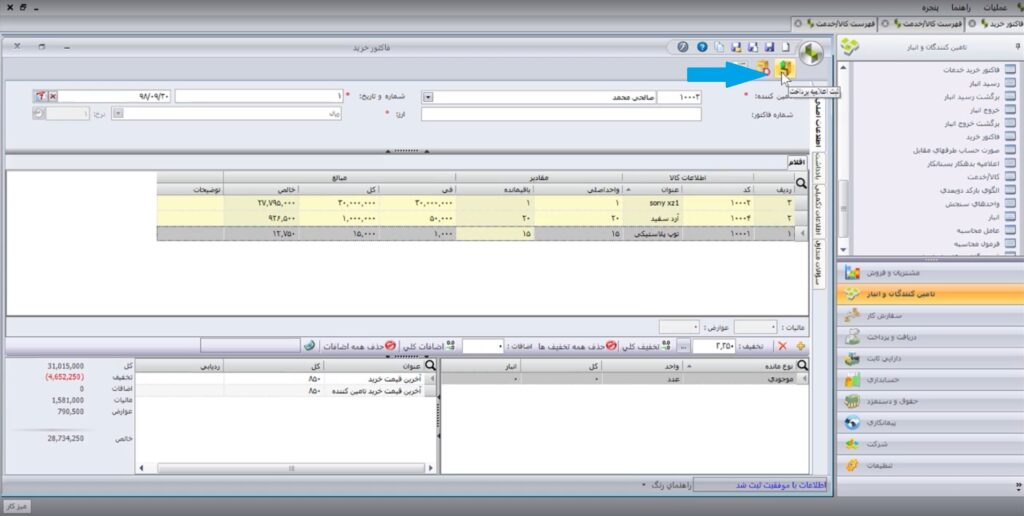Click the blue help question mark icon
This screenshot has width=1024, height=516.
click(702, 47)
